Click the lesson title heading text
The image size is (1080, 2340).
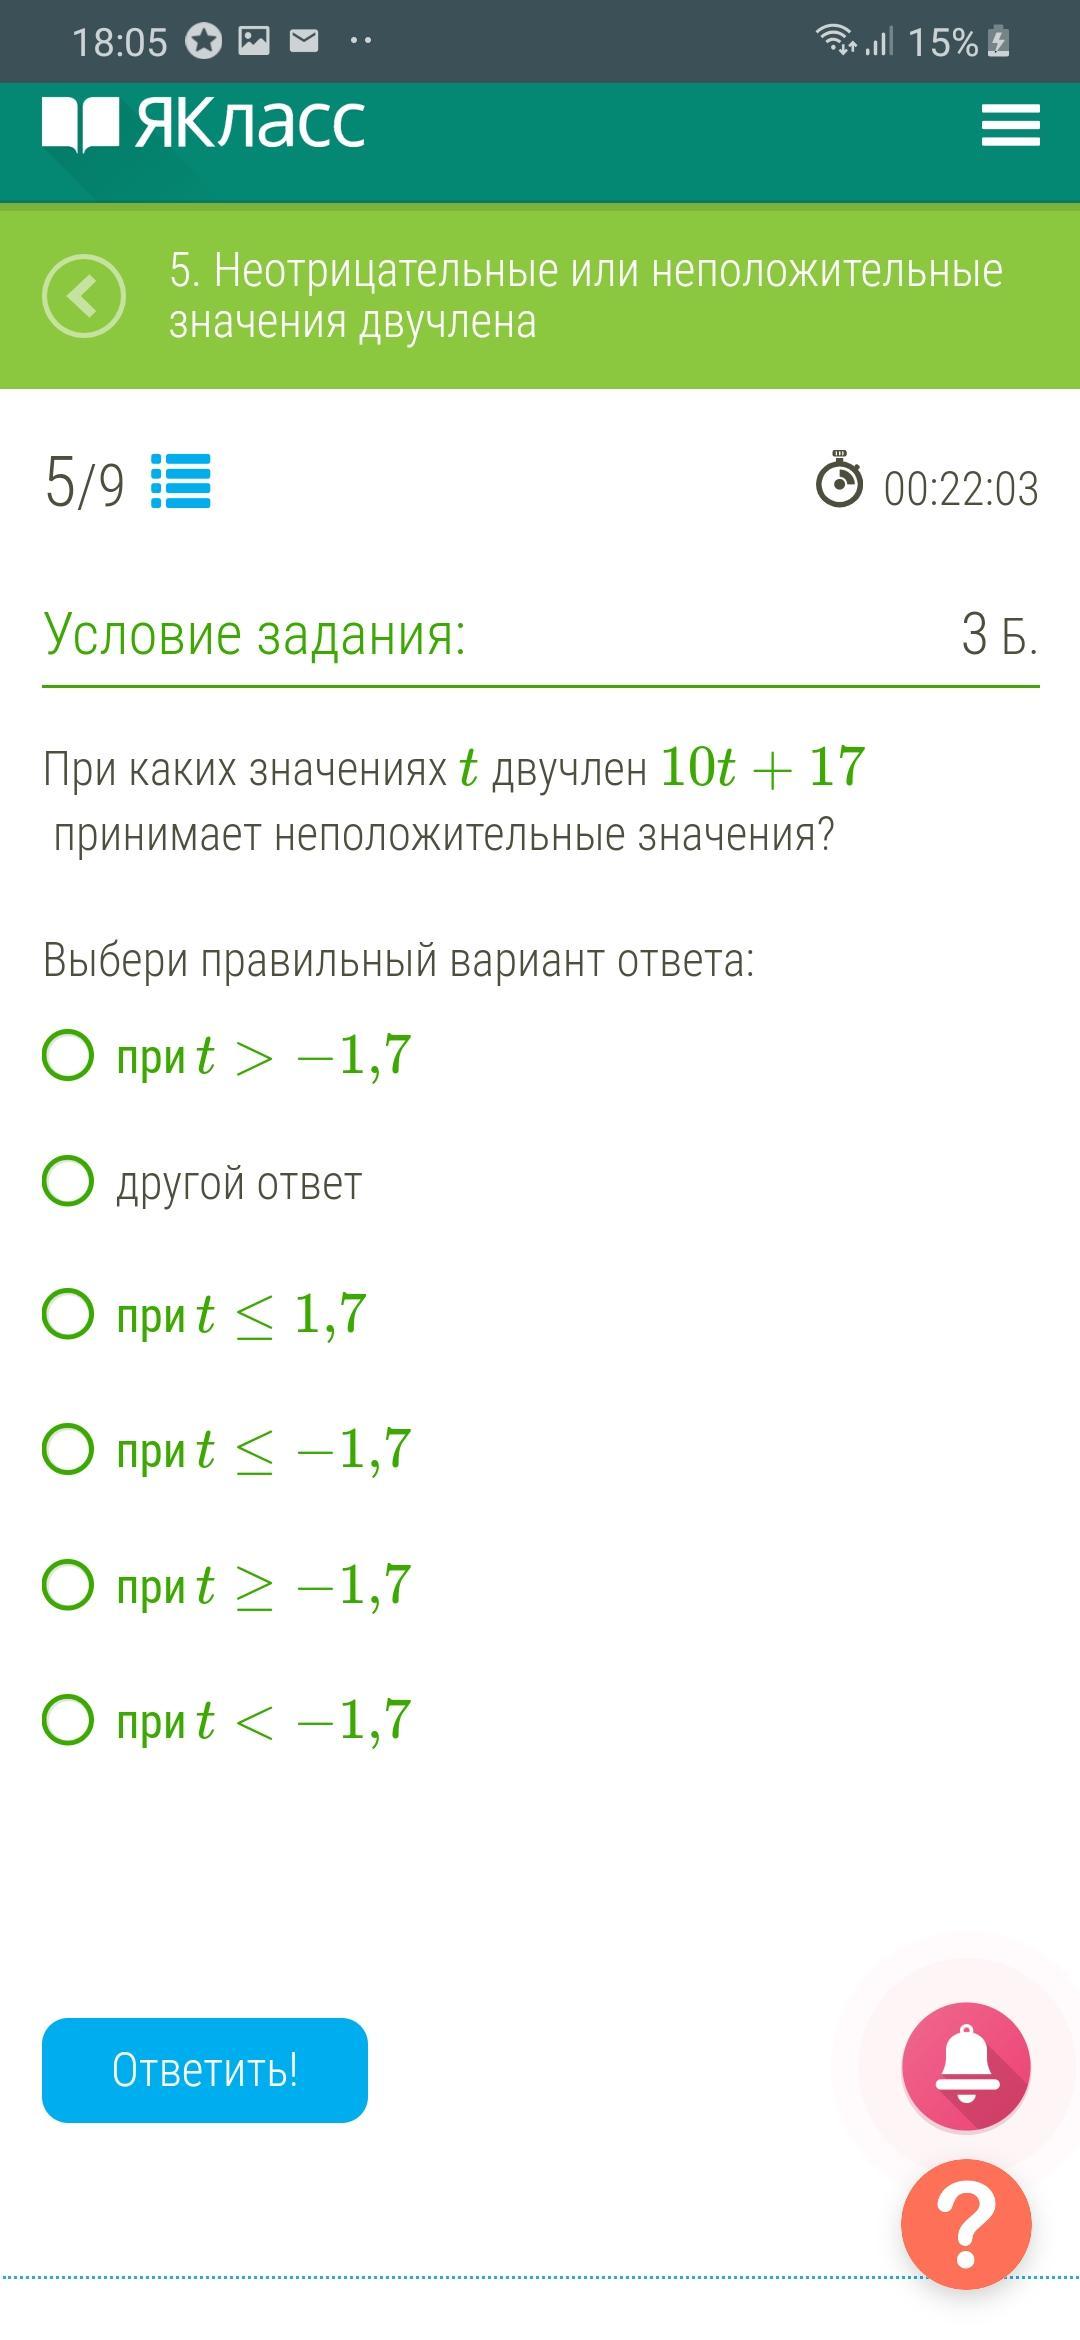click(x=585, y=296)
